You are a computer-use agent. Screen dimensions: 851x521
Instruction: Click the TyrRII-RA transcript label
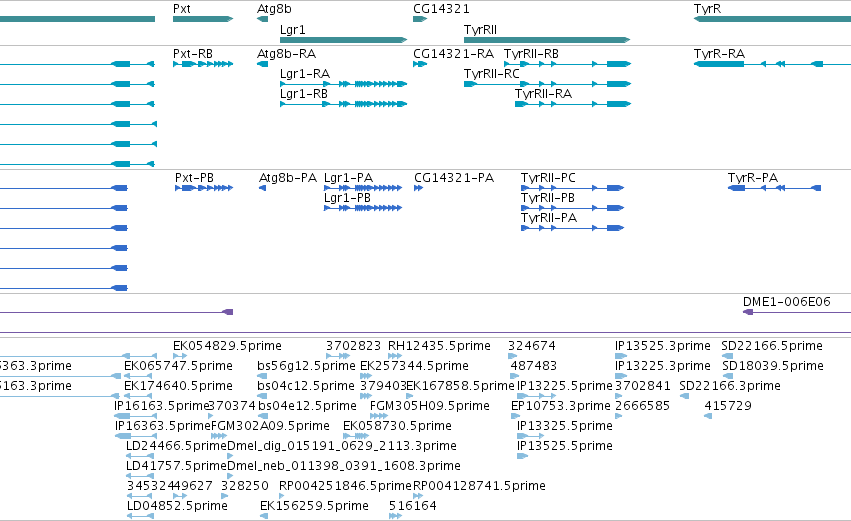coord(543,94)
